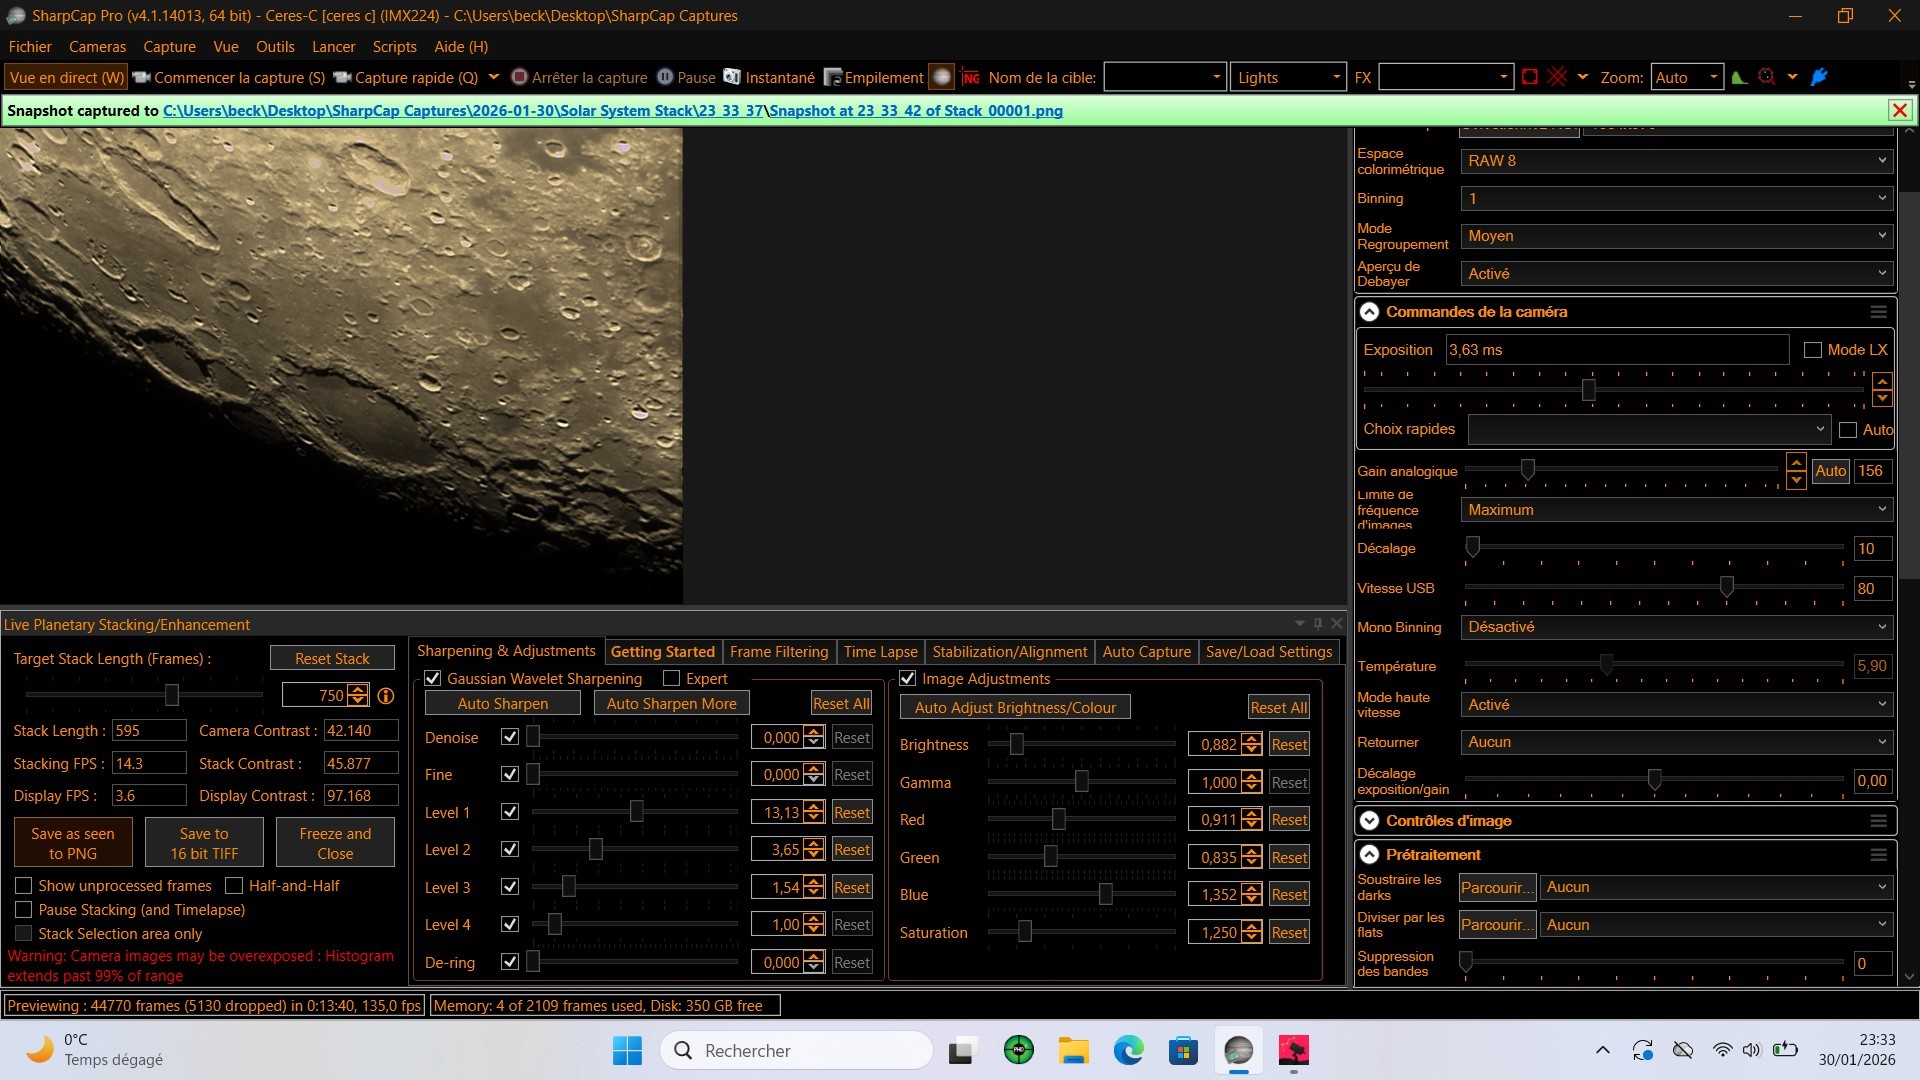1920x1080 pixels.
Task: Toggle Gaussian Wavelet Sharpening checkbox
Action: pyautogui.click(x=433, y=678)
